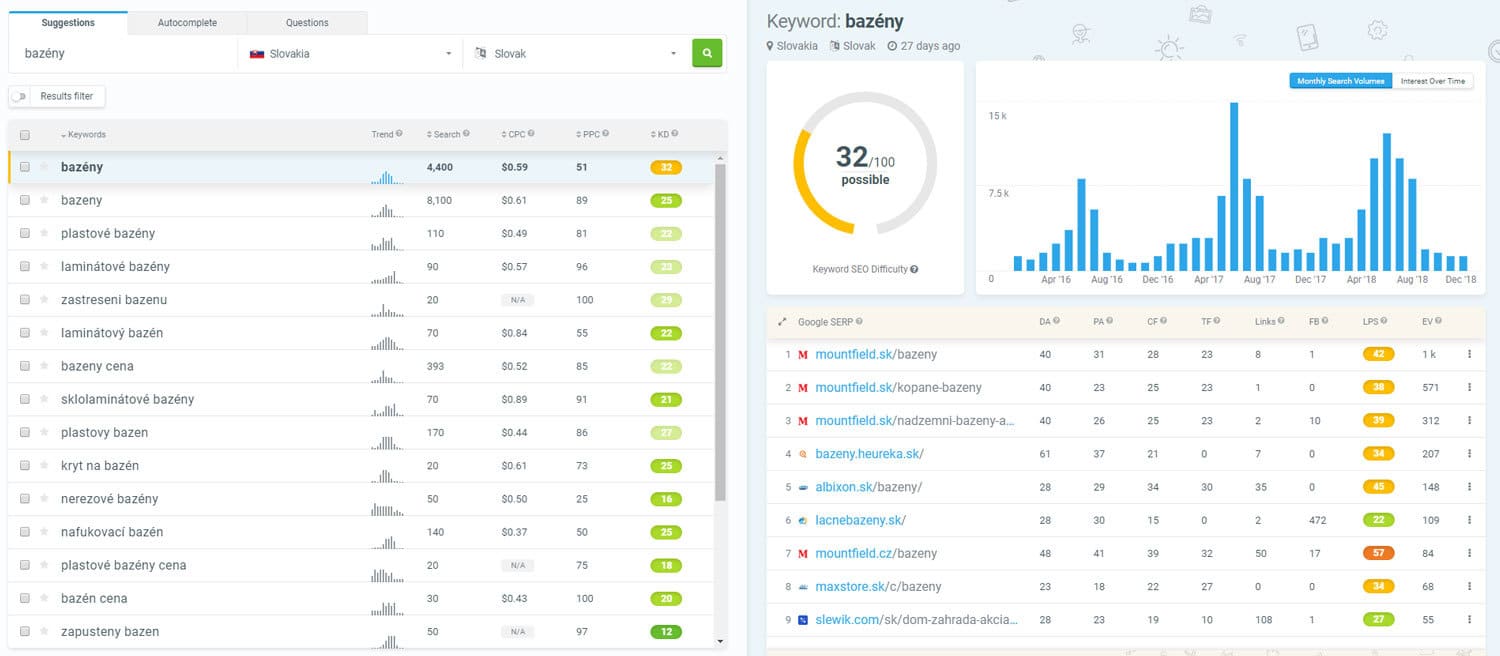Expand SERP table with arrows icon
Viewport: 1500px width, 656px height.
[x=782, y=322]
